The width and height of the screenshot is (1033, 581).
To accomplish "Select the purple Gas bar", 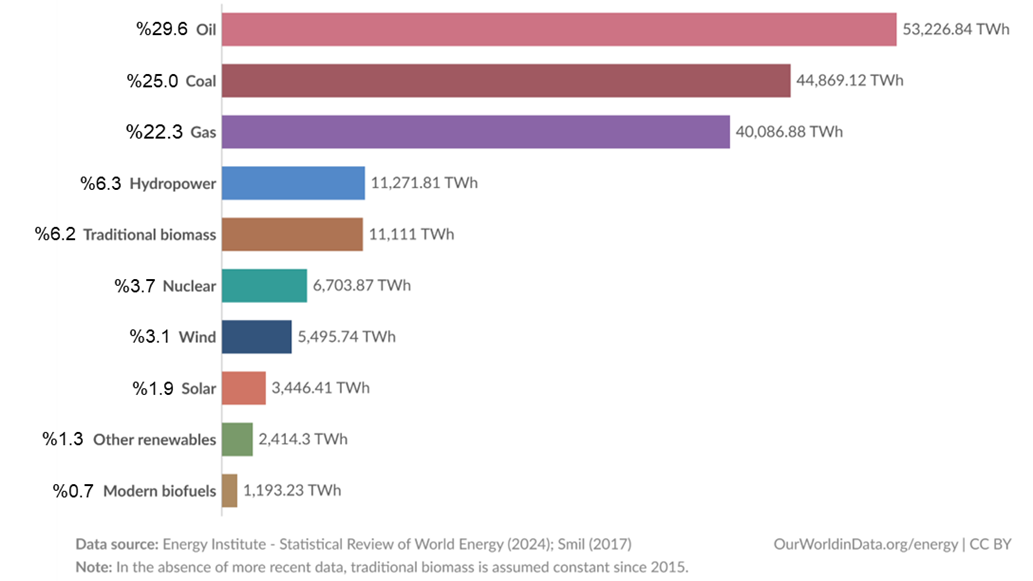I will 475,132.
